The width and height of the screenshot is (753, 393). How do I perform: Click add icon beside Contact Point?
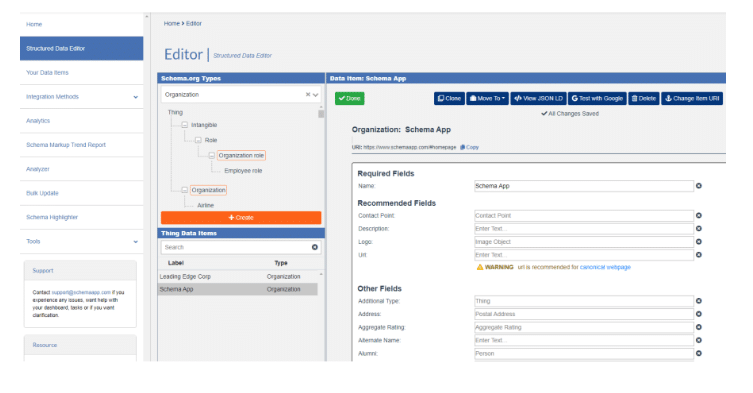click(x=699, y=216)
